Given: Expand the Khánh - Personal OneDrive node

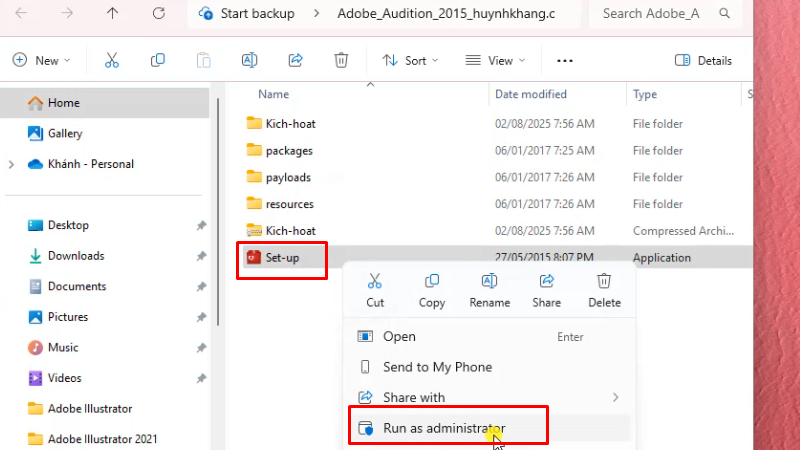Looking at the screenshot, I should tap(11, 164).
